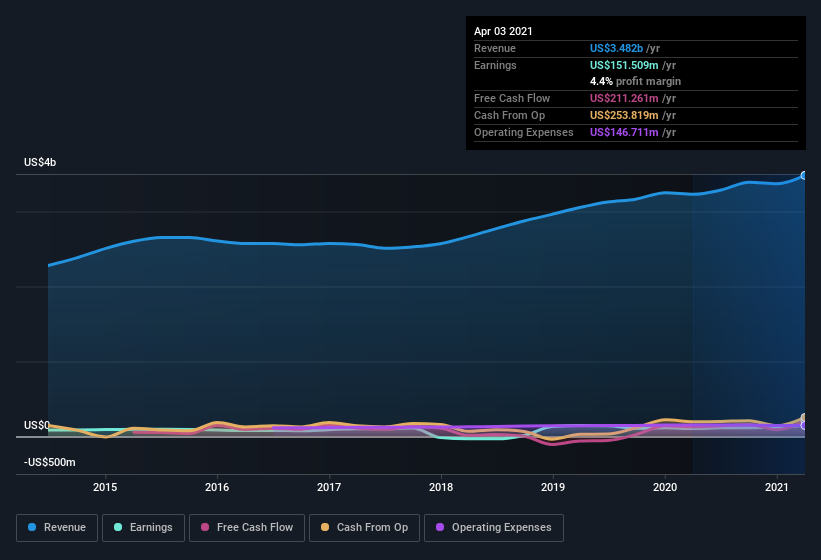Click the 4.4% profit margin text
This screenshot has width=821, height=560.
tap(636, 81)
